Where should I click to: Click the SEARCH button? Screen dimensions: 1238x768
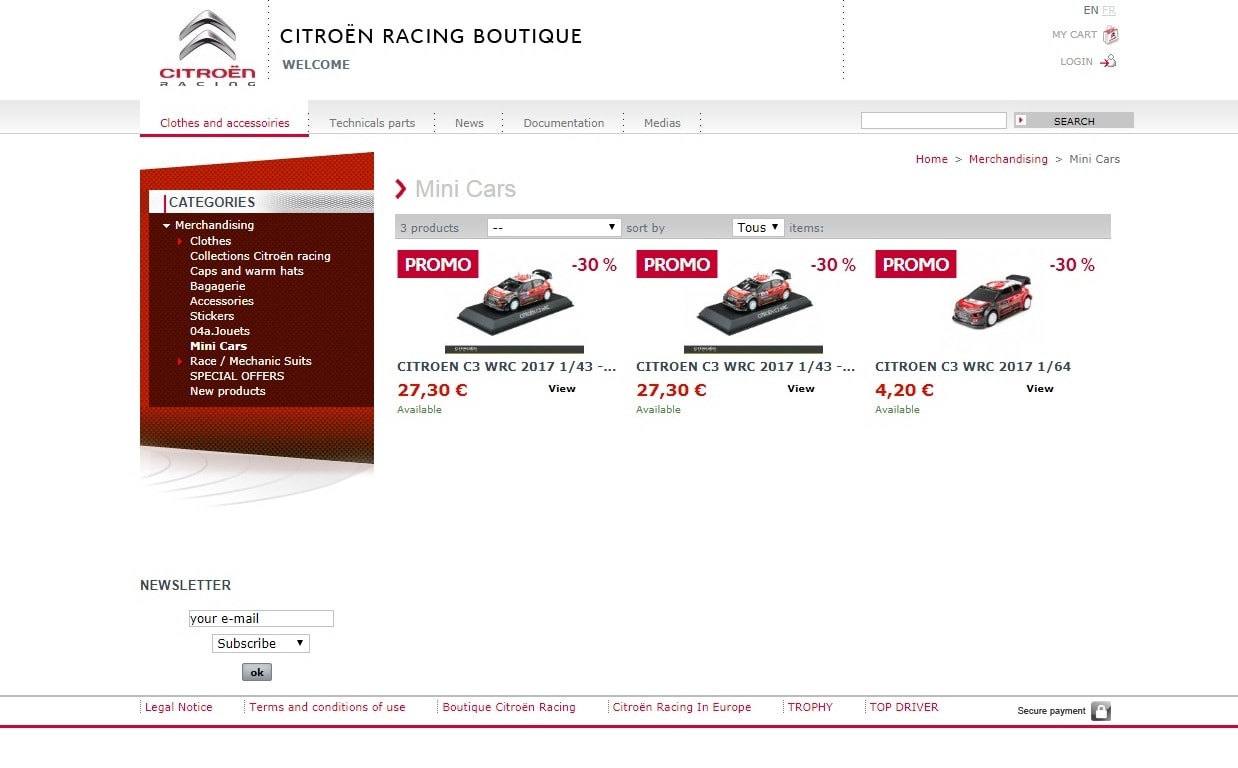pos(1074,121)
